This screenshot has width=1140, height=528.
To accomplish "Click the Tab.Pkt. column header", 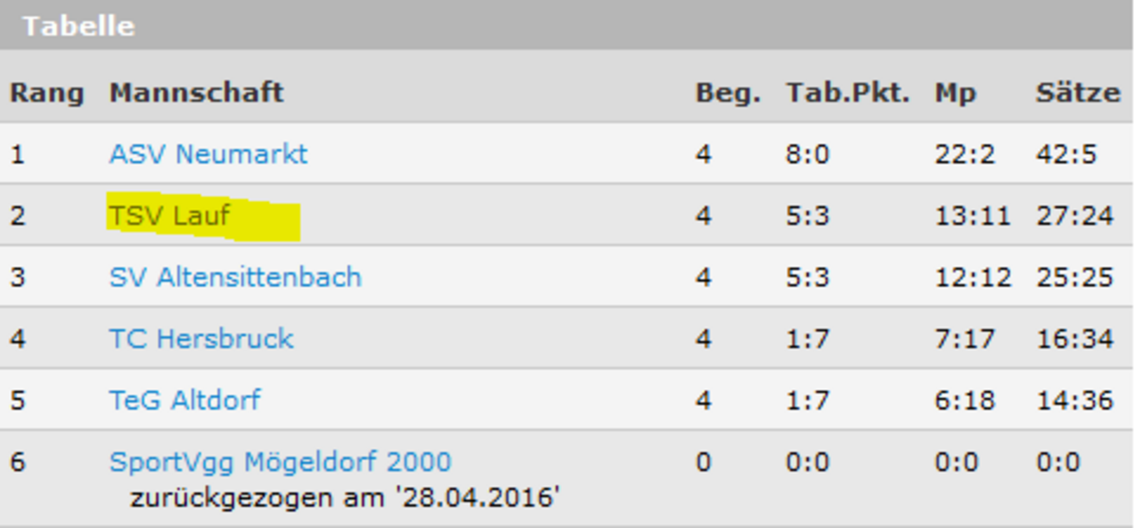I will 848,93.
